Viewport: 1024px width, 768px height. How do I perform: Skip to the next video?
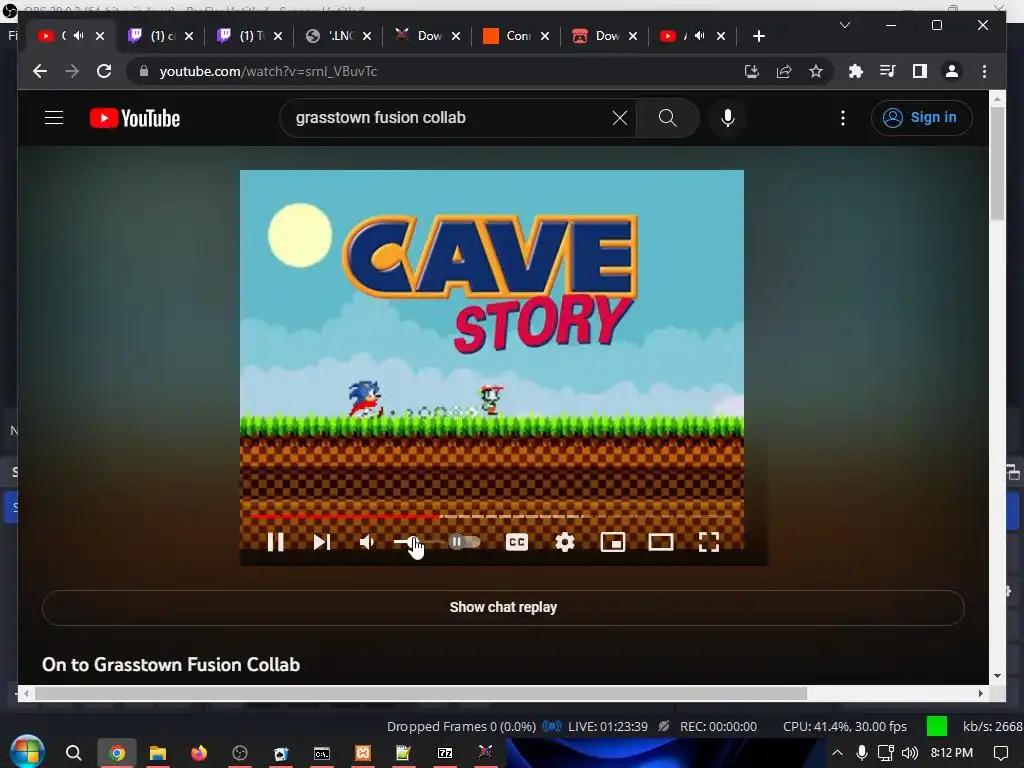pos(321,542)
